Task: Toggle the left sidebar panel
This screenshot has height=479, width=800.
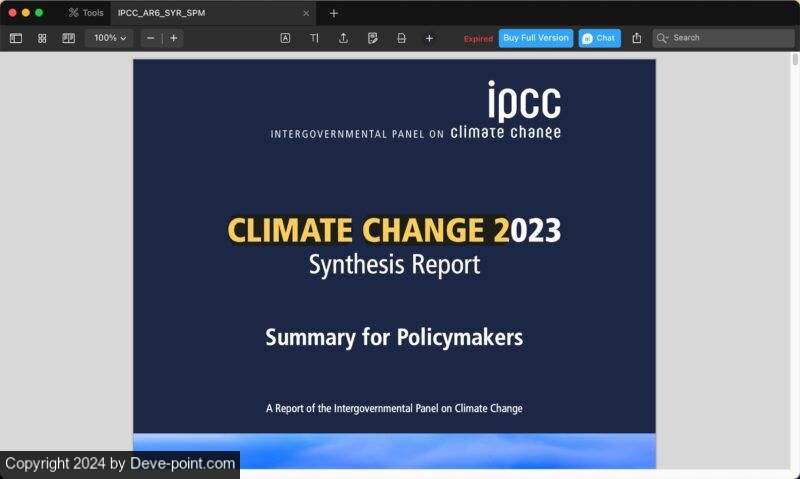Action: [16, 38]
